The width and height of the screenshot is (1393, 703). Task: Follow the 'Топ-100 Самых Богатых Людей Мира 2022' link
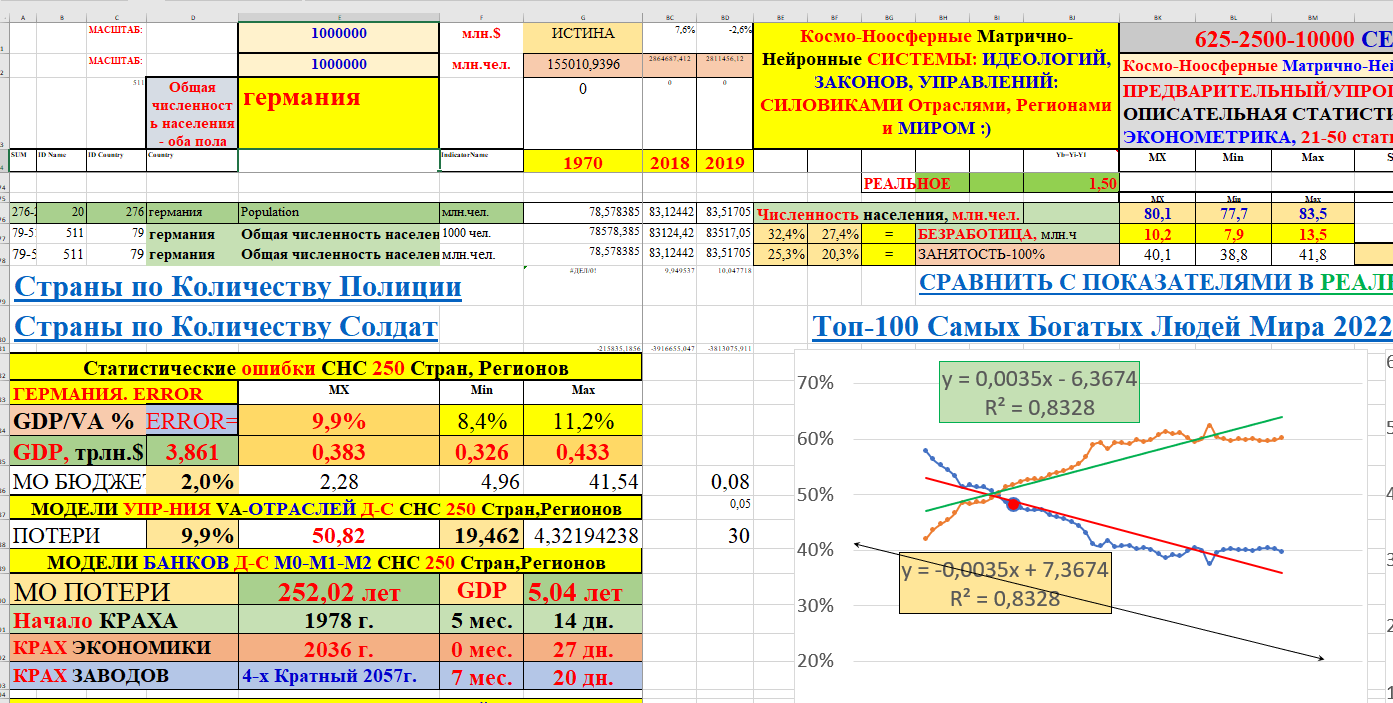click(1101, 326)
